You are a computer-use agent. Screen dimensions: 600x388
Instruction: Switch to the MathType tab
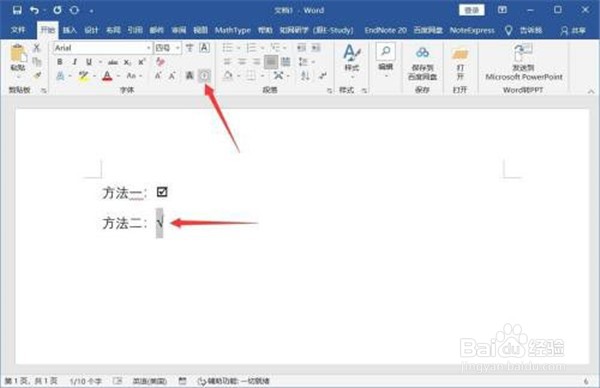(233, 30)
